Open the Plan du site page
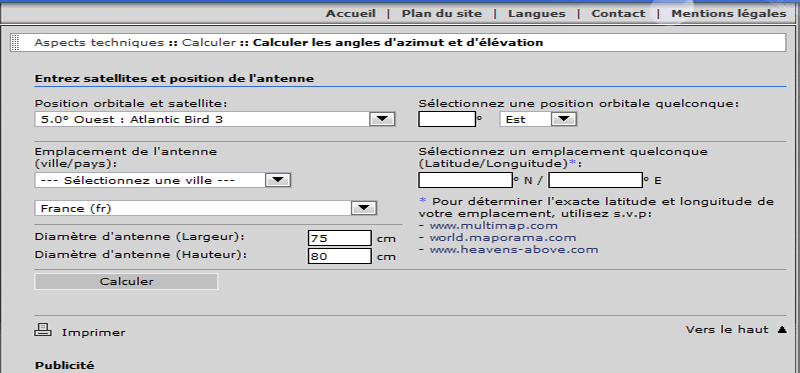800x373 pixels. pos(442,14)
